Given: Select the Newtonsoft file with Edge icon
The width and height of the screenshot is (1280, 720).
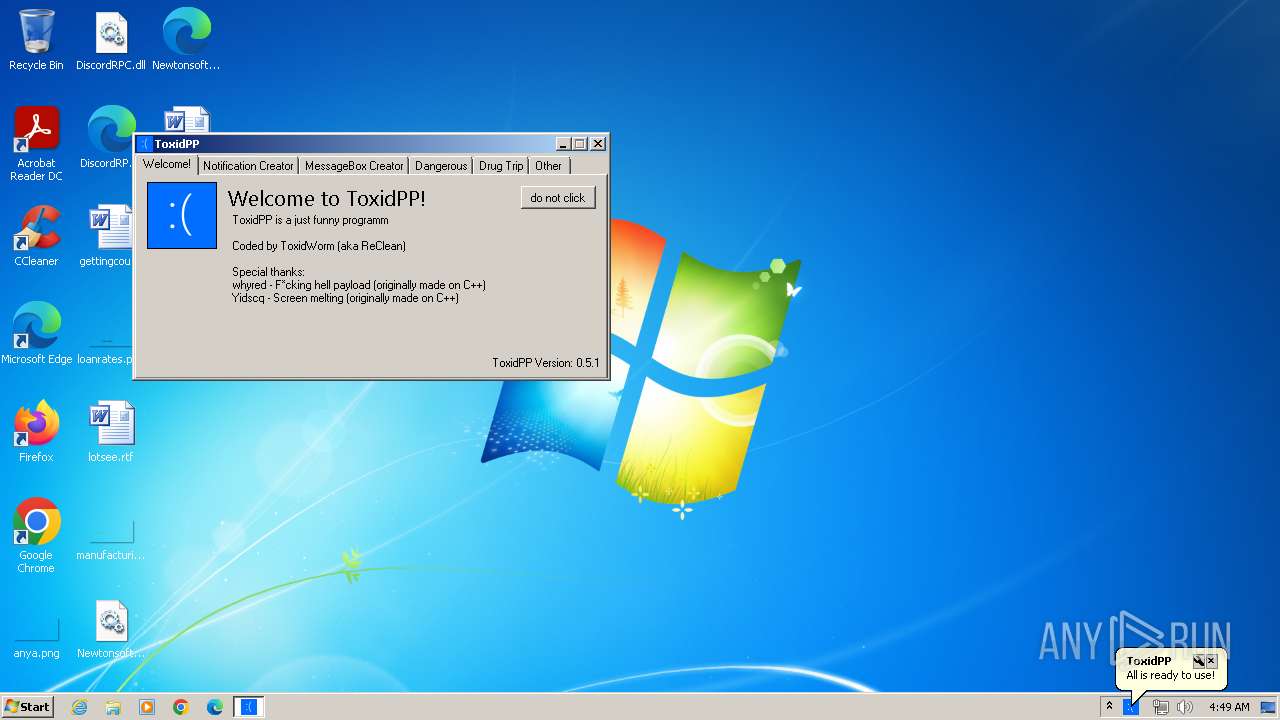Looking at the screenshot, I should 186,40.
